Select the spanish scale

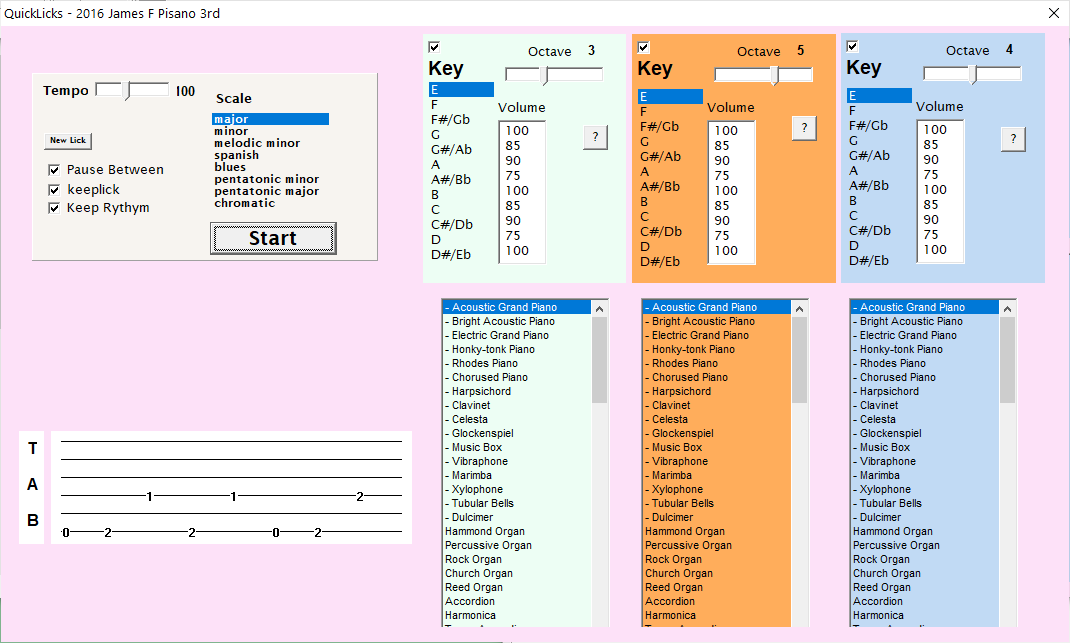pos(270,155)
